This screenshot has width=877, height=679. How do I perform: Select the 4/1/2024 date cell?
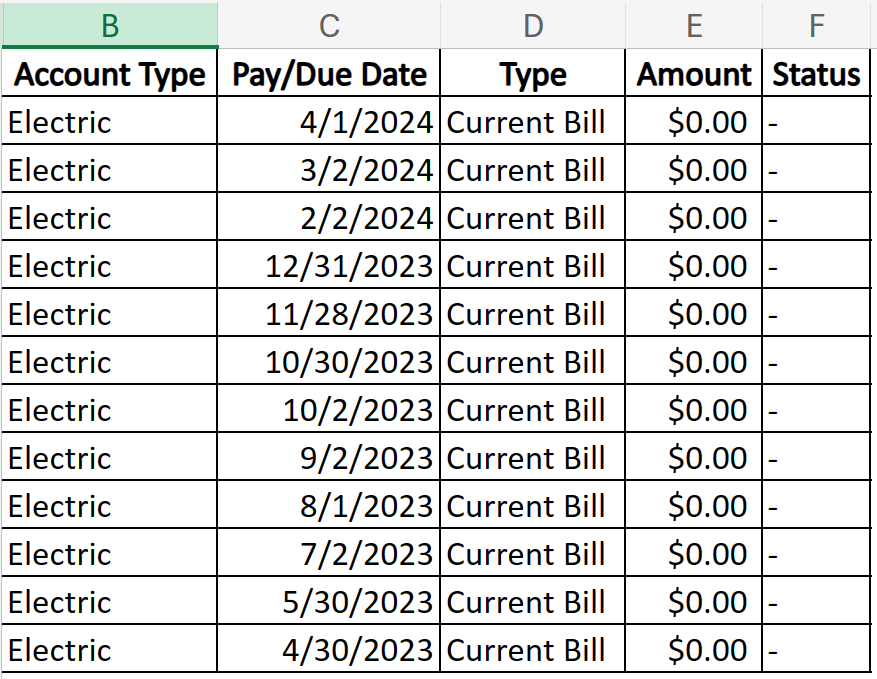pyautogui.click(x=329, y=122)
